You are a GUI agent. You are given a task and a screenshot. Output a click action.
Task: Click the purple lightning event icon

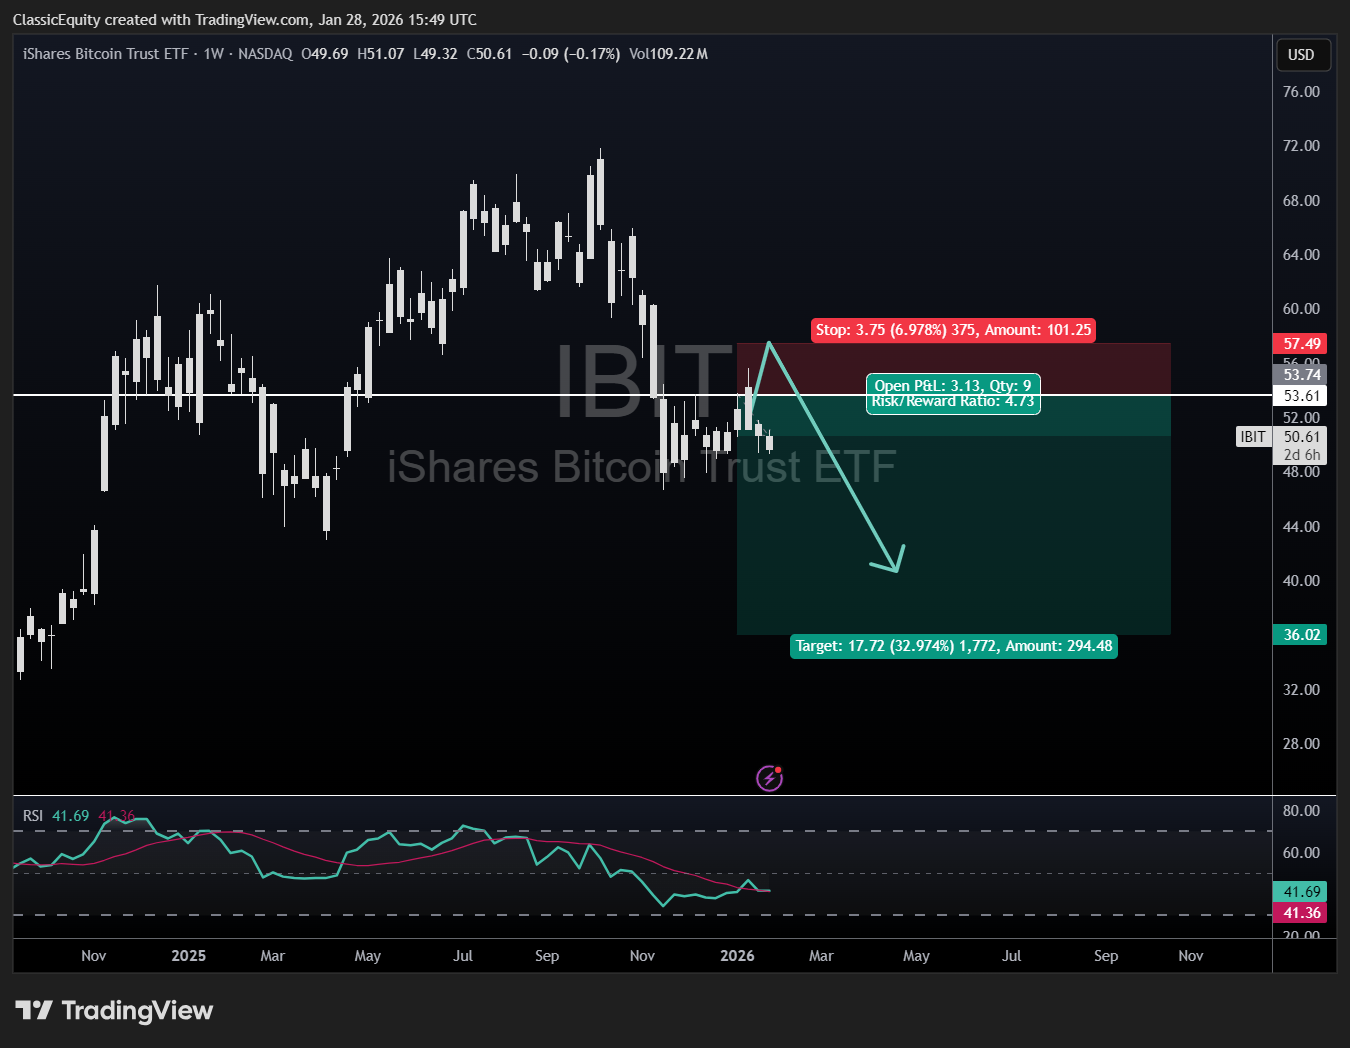(x=769, y=778)
